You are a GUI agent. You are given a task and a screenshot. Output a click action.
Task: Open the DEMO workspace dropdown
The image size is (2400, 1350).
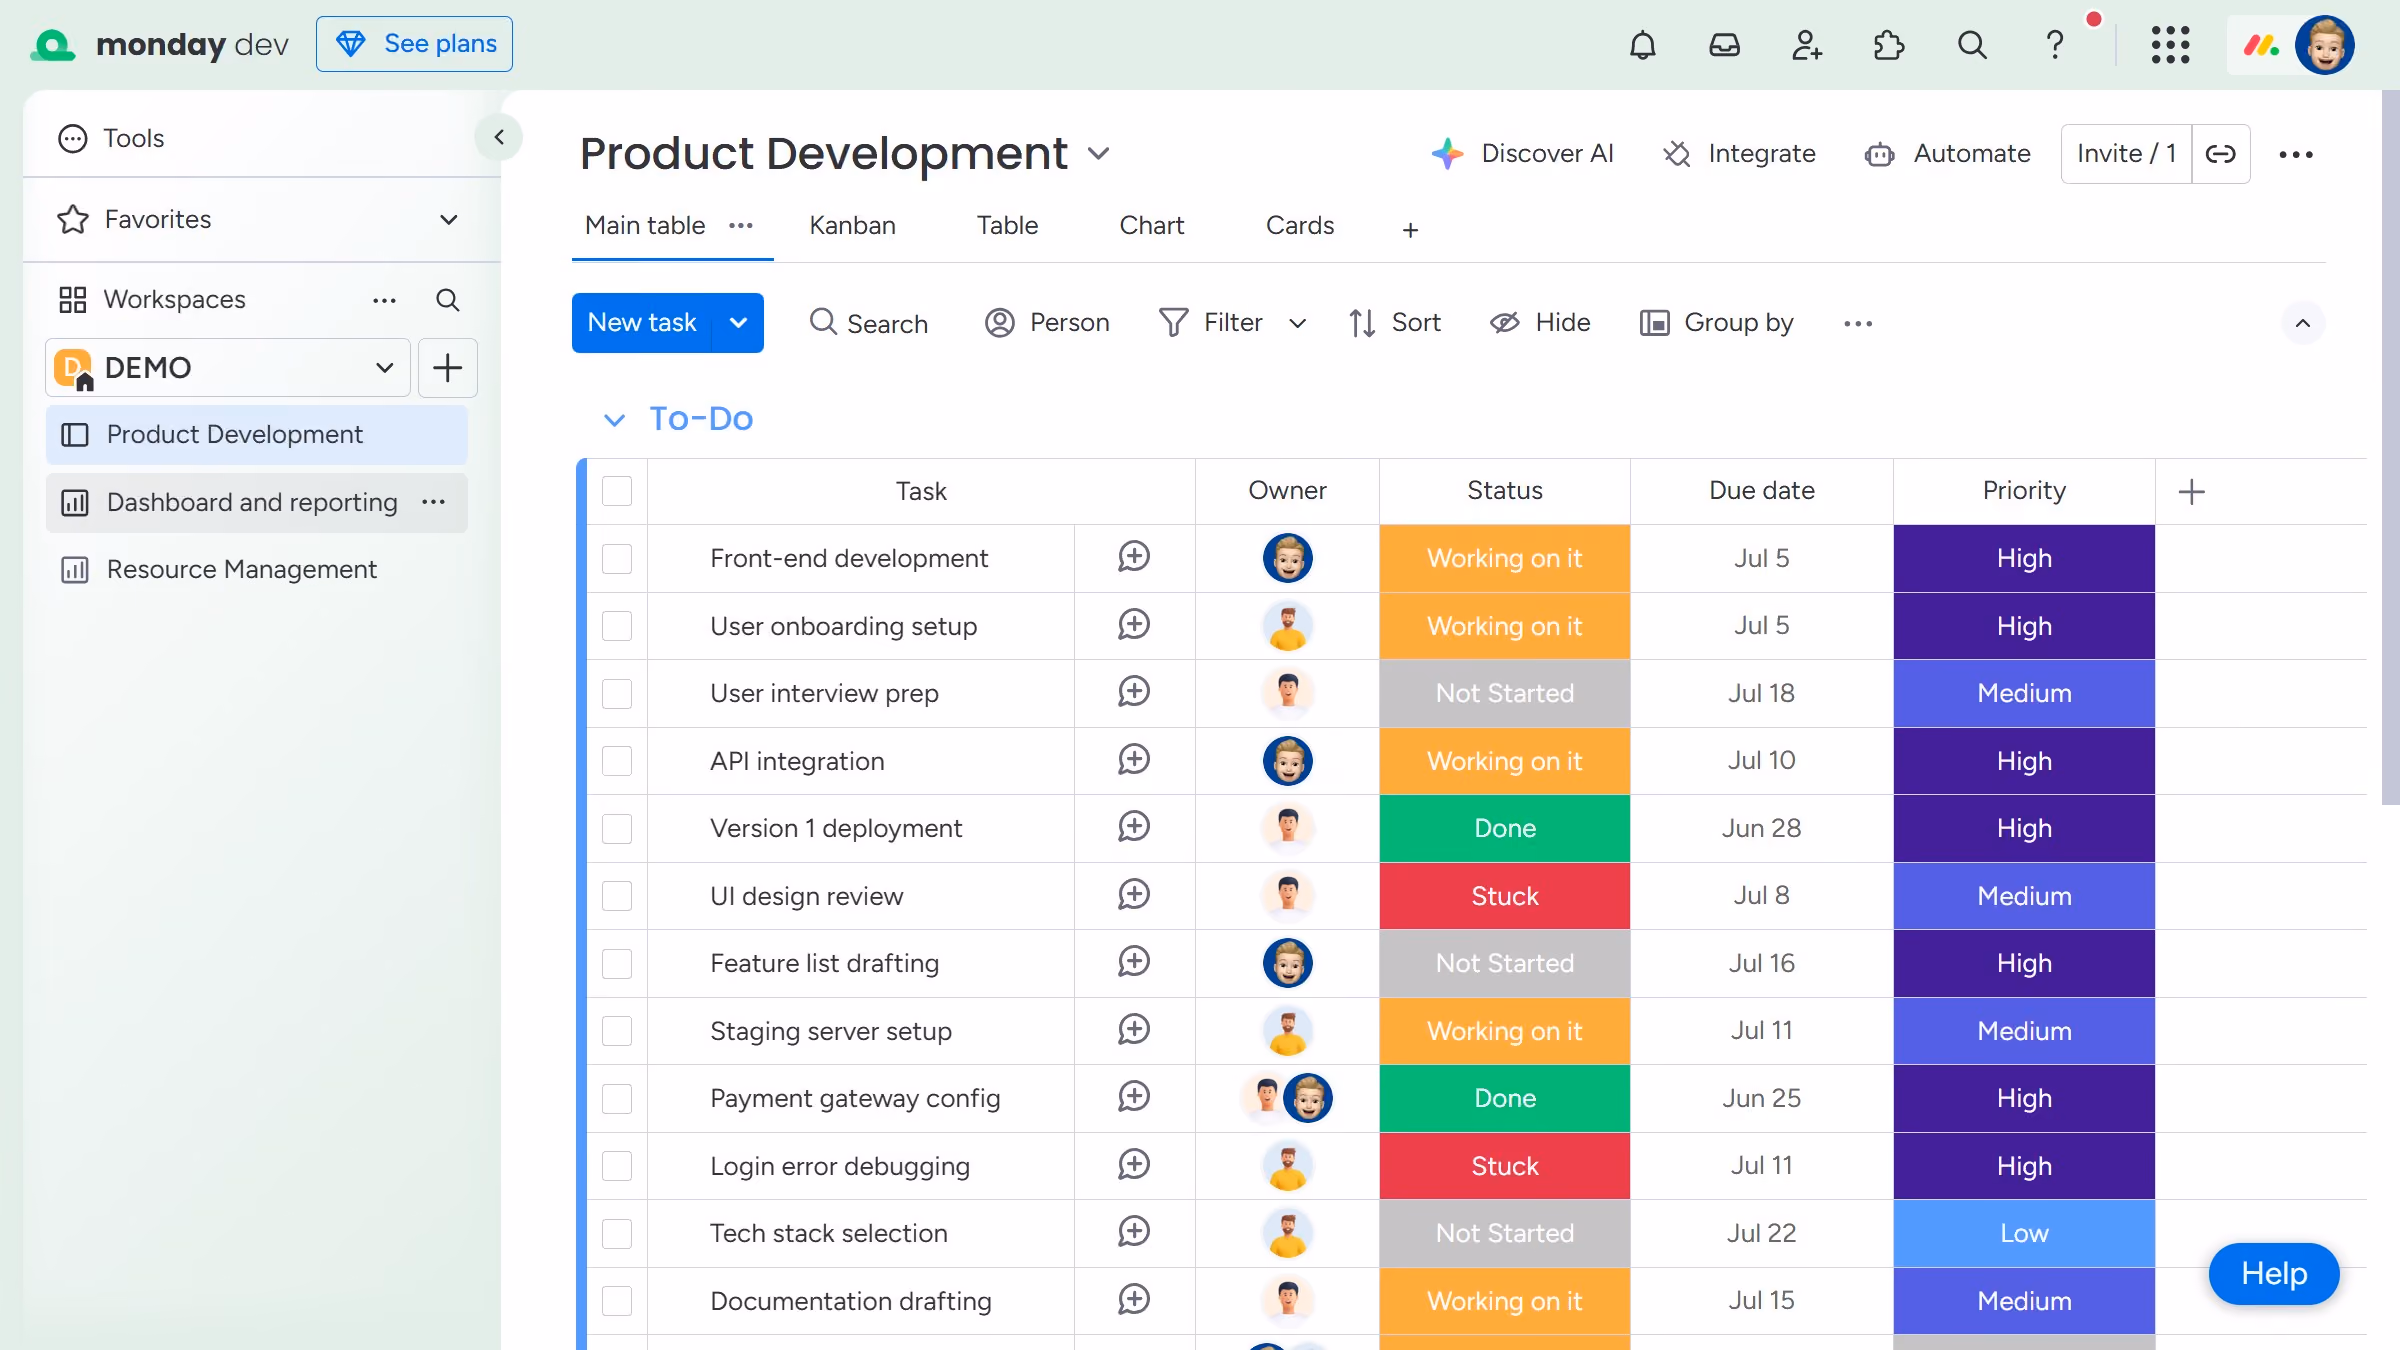tap(228, 368)
